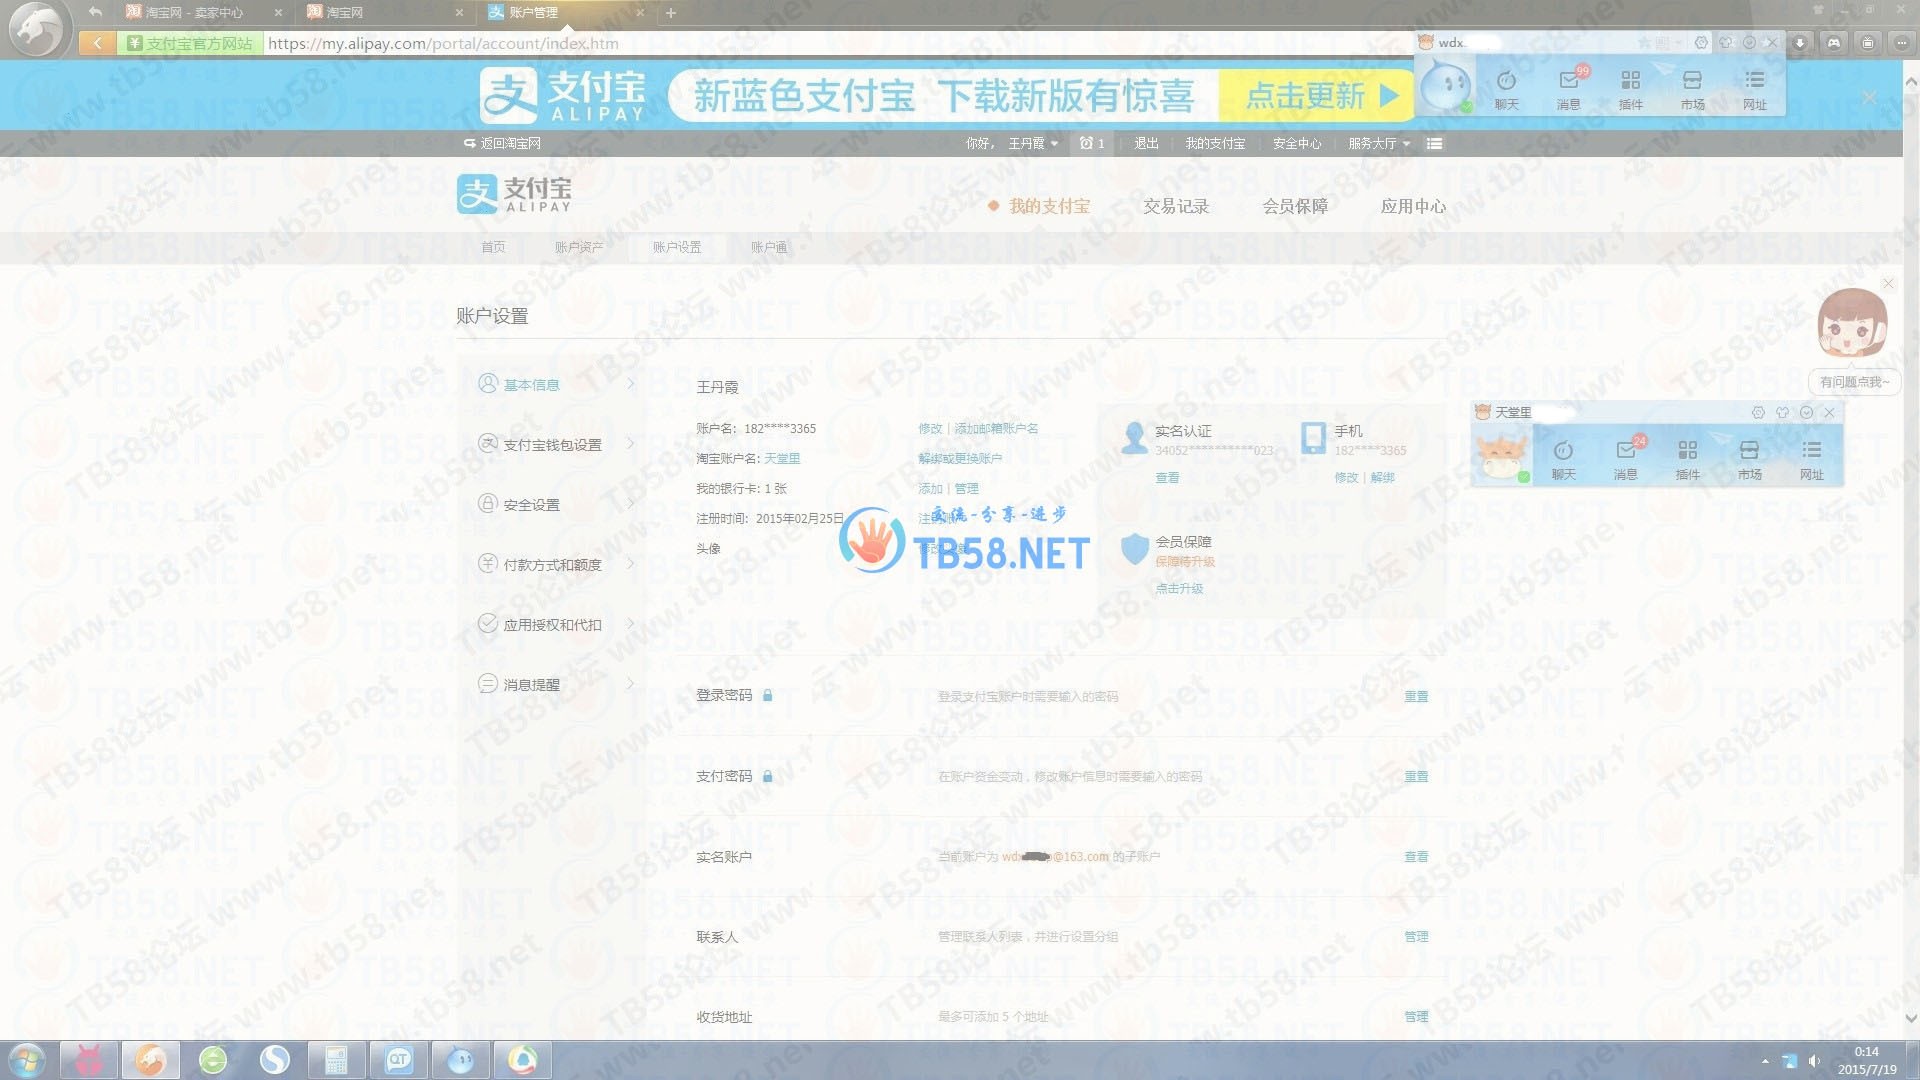Image resolution: width=1920 pixels, height=1080 pixels.
Task: Click the browser game controller icon
Action: (x=1834, y=43)
